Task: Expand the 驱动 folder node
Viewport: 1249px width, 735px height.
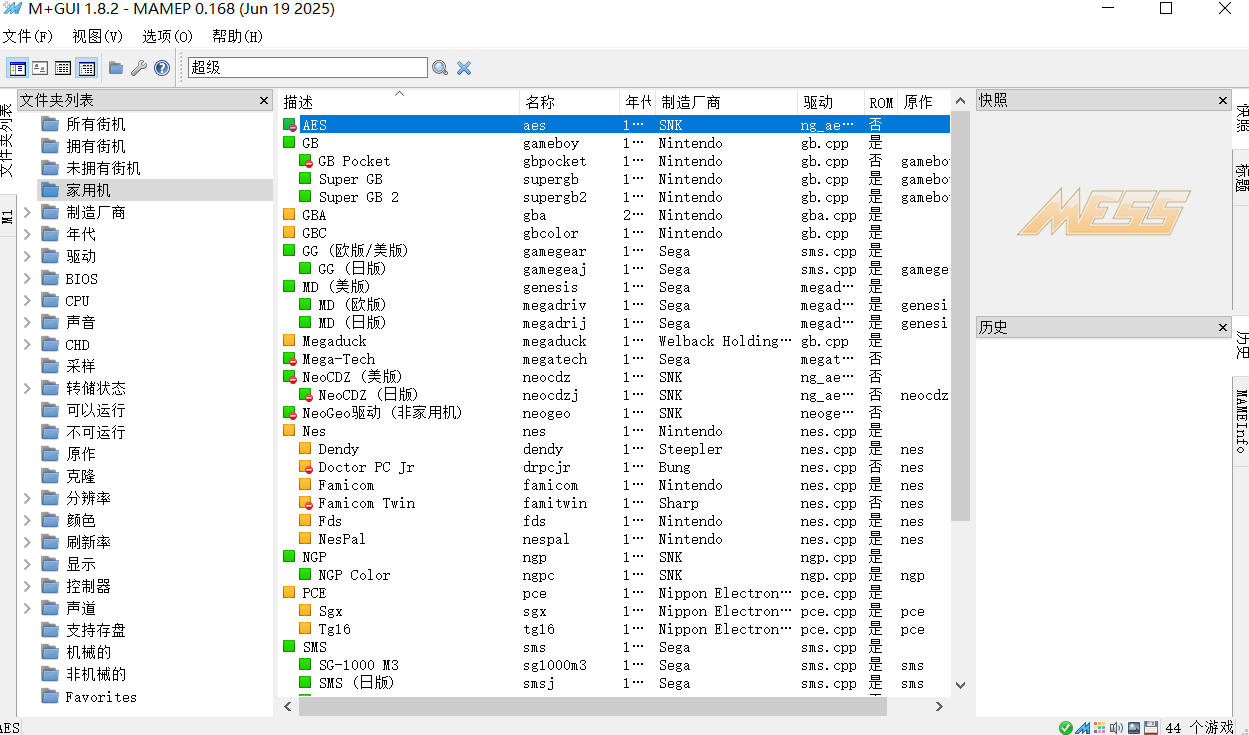Action: [x=28, y=256]
